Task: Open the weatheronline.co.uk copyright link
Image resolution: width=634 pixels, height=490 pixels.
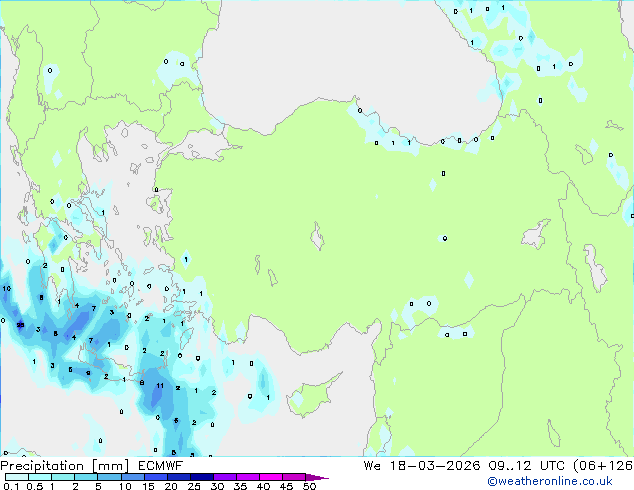Action: pyautogui.click(x=550, y=481)
